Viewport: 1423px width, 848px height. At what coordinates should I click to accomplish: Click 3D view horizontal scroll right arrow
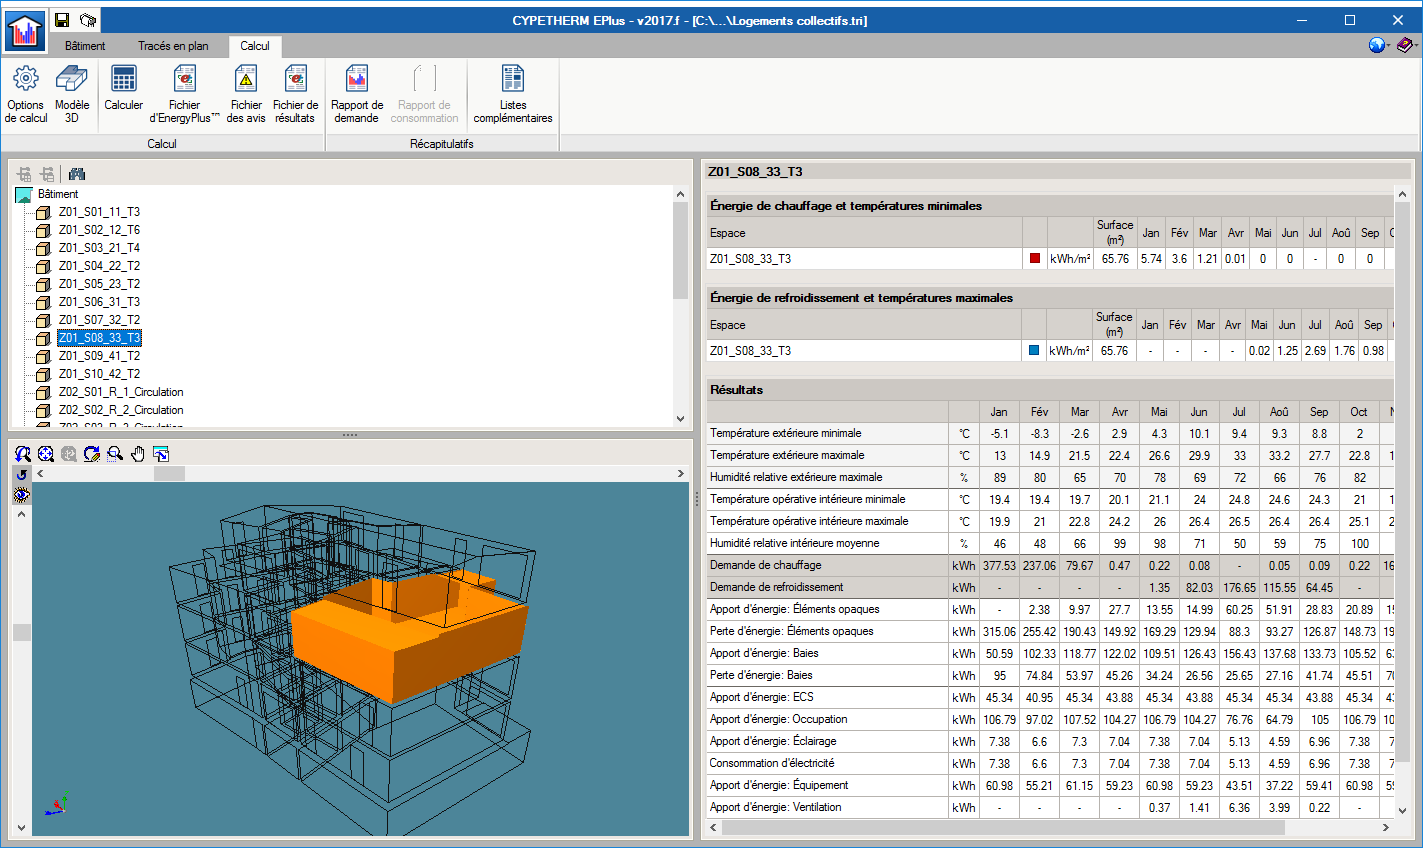(x=681, y=474)
